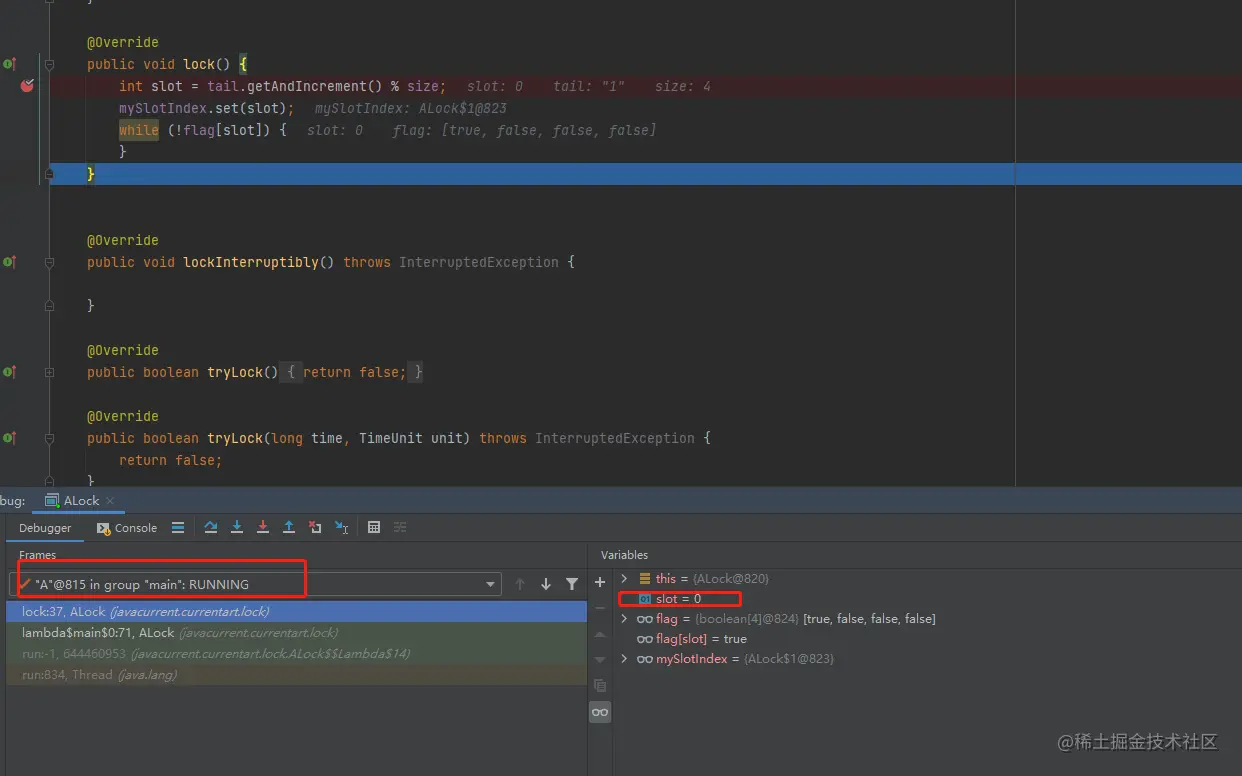This screenshot has height=776, width=1242.
Task: Expand the 'this' variable node
Action: [625, 578]
